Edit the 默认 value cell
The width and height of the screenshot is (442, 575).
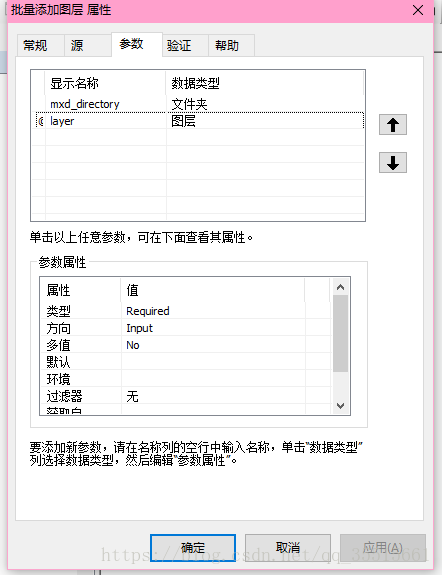[x=213, y=362]
